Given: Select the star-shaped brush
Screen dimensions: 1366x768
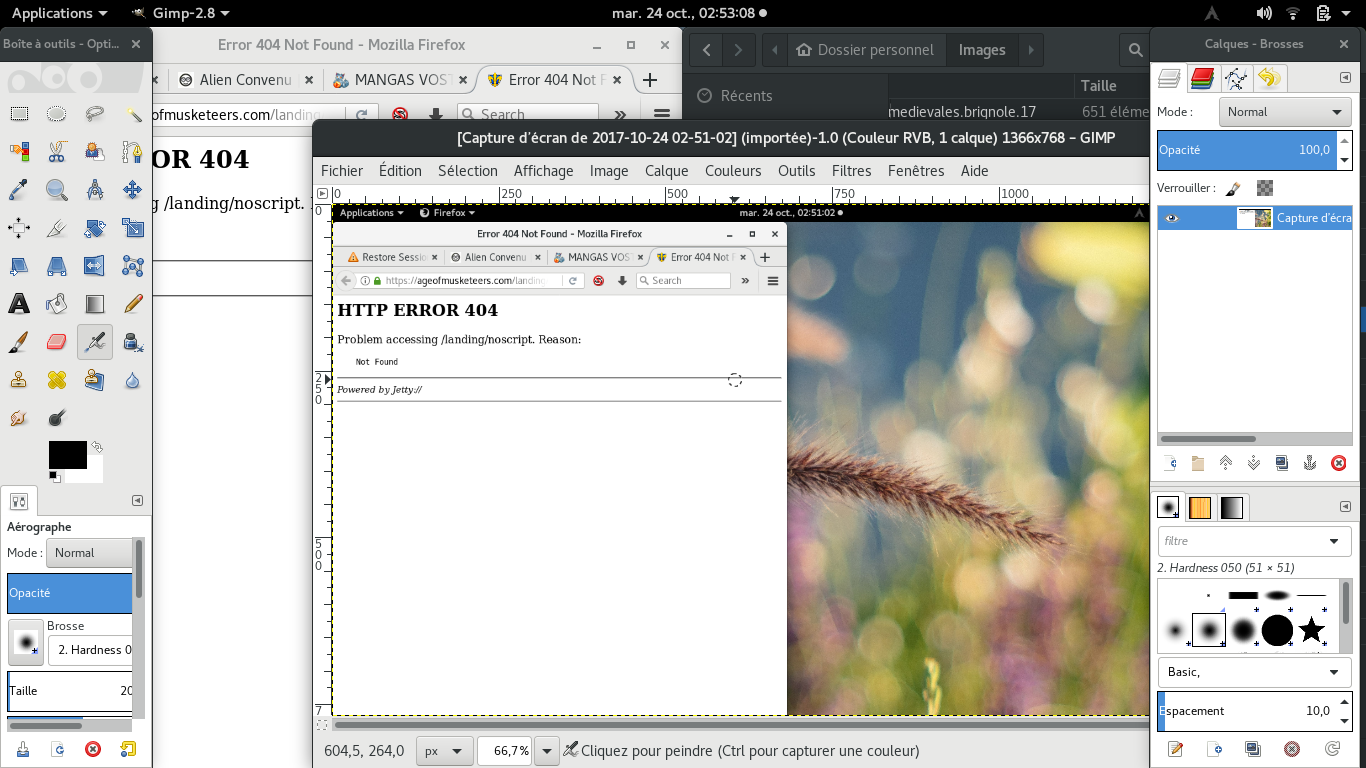Looking at the screenshot, I should (x=1311, y=631).
